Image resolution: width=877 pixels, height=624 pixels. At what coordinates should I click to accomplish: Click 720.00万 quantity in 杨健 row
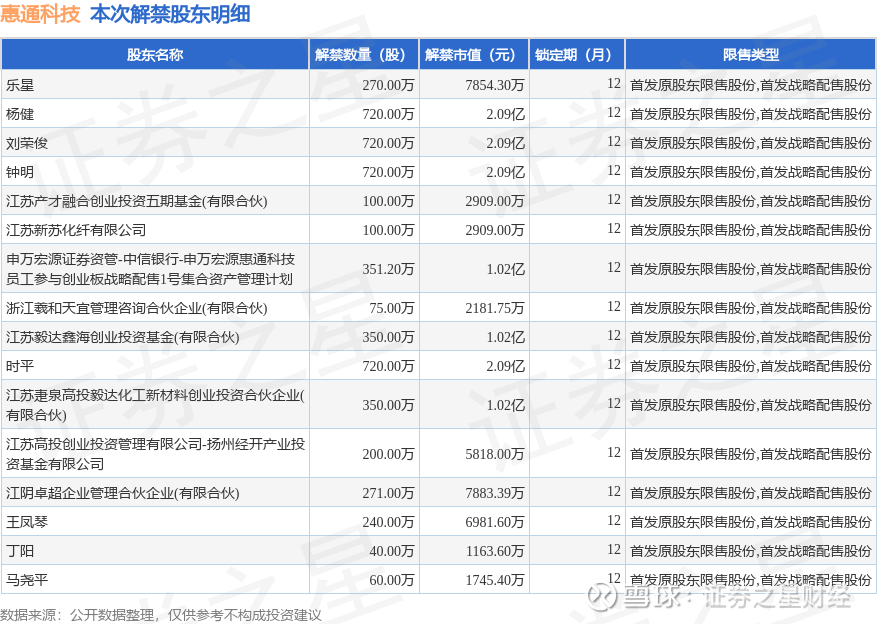388,114
